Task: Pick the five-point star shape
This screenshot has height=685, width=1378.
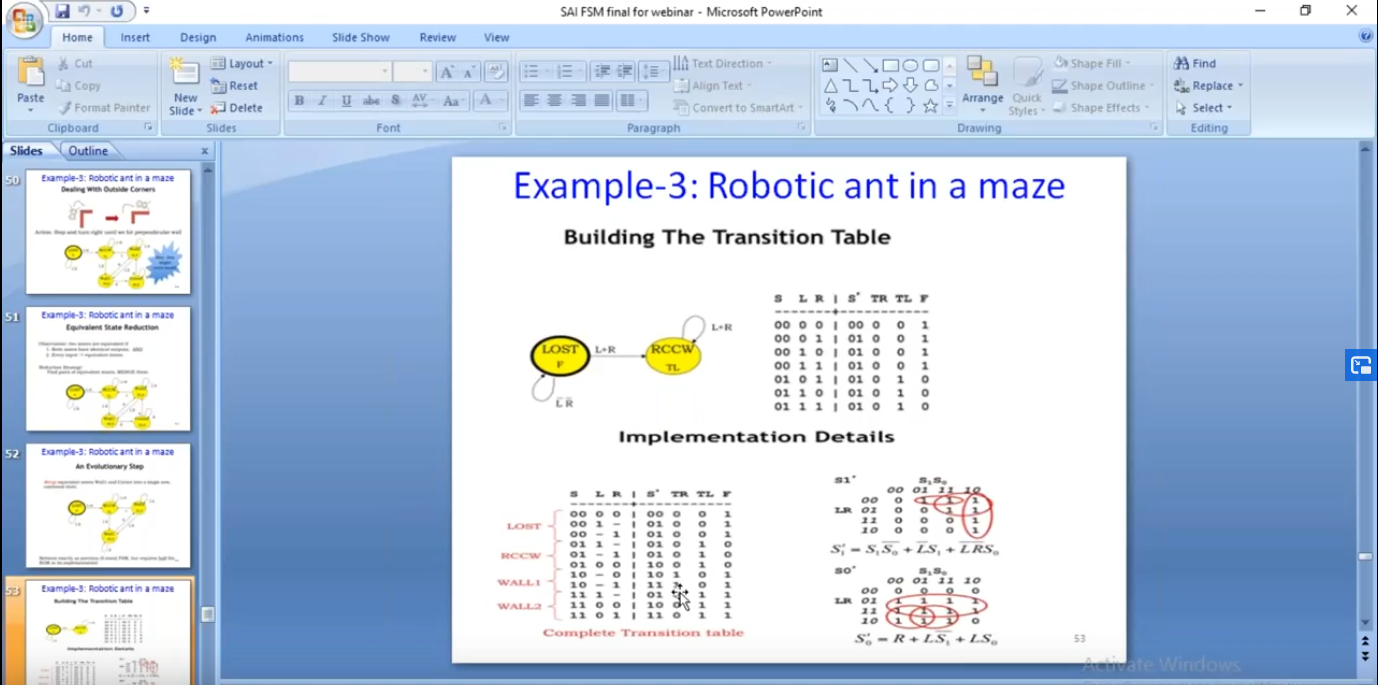Action: point(930,105)
